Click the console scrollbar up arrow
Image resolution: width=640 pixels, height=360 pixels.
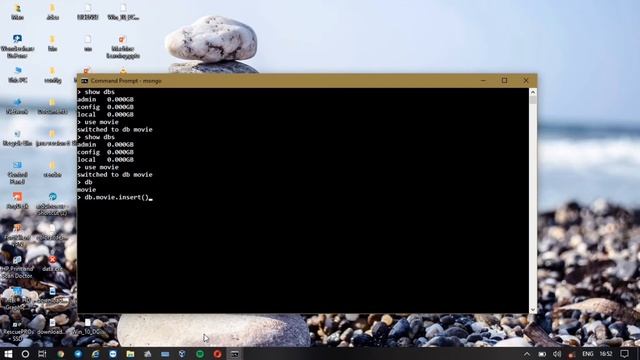click(533, 92)
